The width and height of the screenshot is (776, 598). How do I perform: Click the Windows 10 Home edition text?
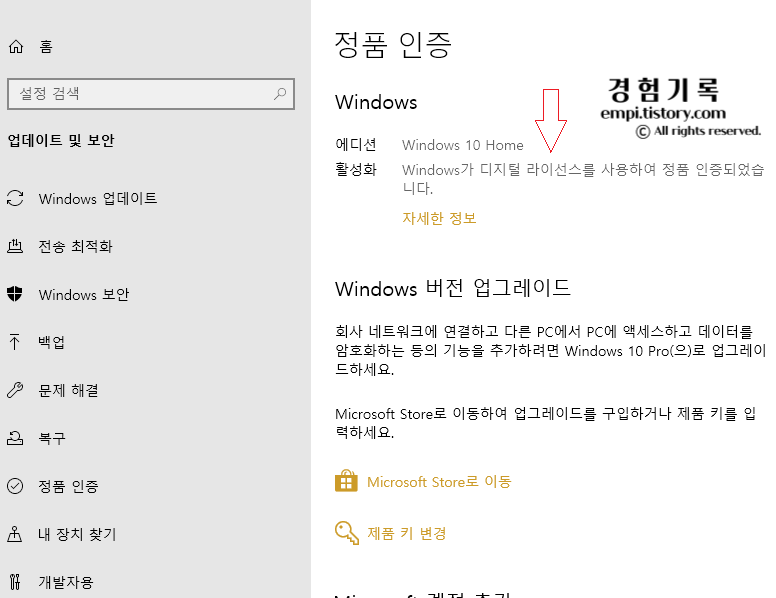pyautogui.click(x=462, y=145)
